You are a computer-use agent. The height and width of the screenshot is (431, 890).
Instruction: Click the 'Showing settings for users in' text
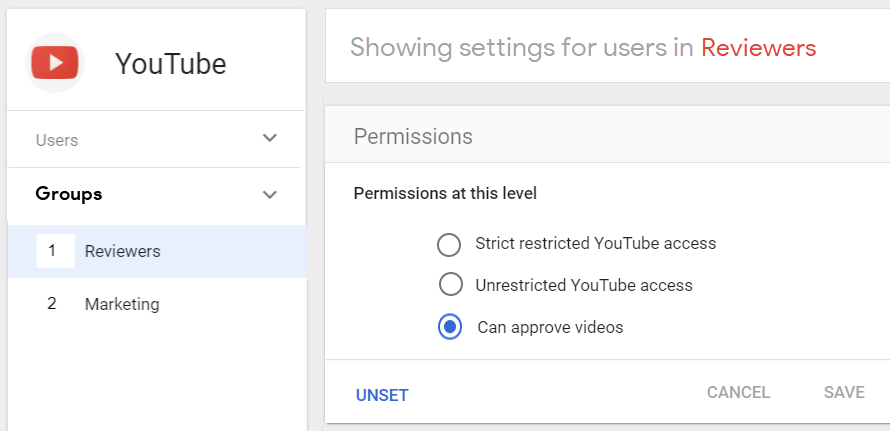tap(522, 47)
